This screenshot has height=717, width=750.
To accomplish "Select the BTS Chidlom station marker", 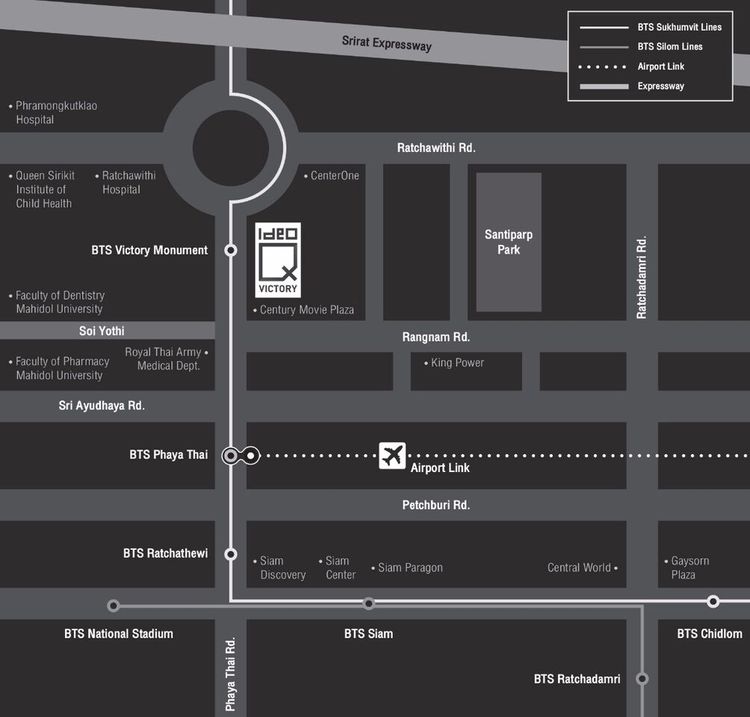I will (x=713, y=601).
